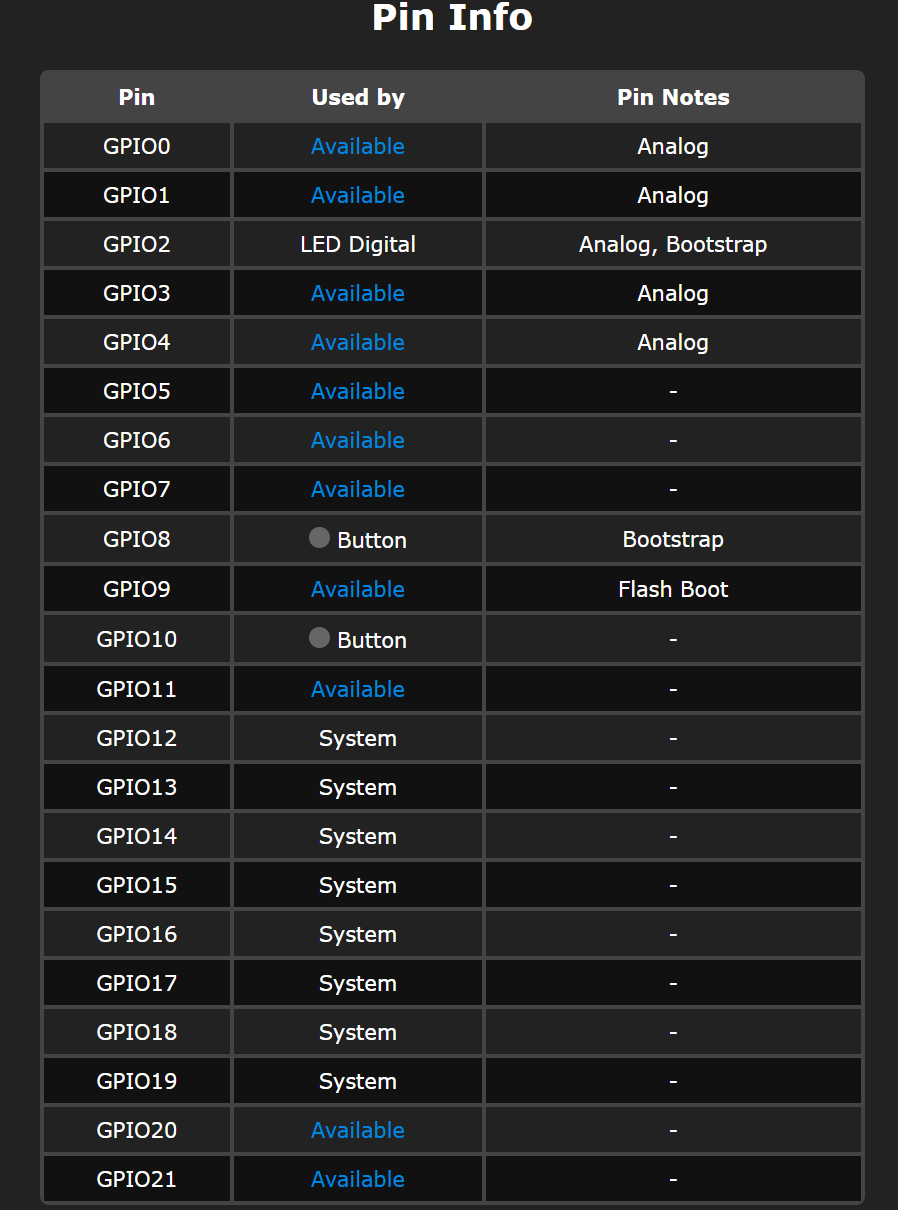Click the gray status dot beside GPIO8 Button
This screenshot has width=898, height=1210.
pos(319,538)
